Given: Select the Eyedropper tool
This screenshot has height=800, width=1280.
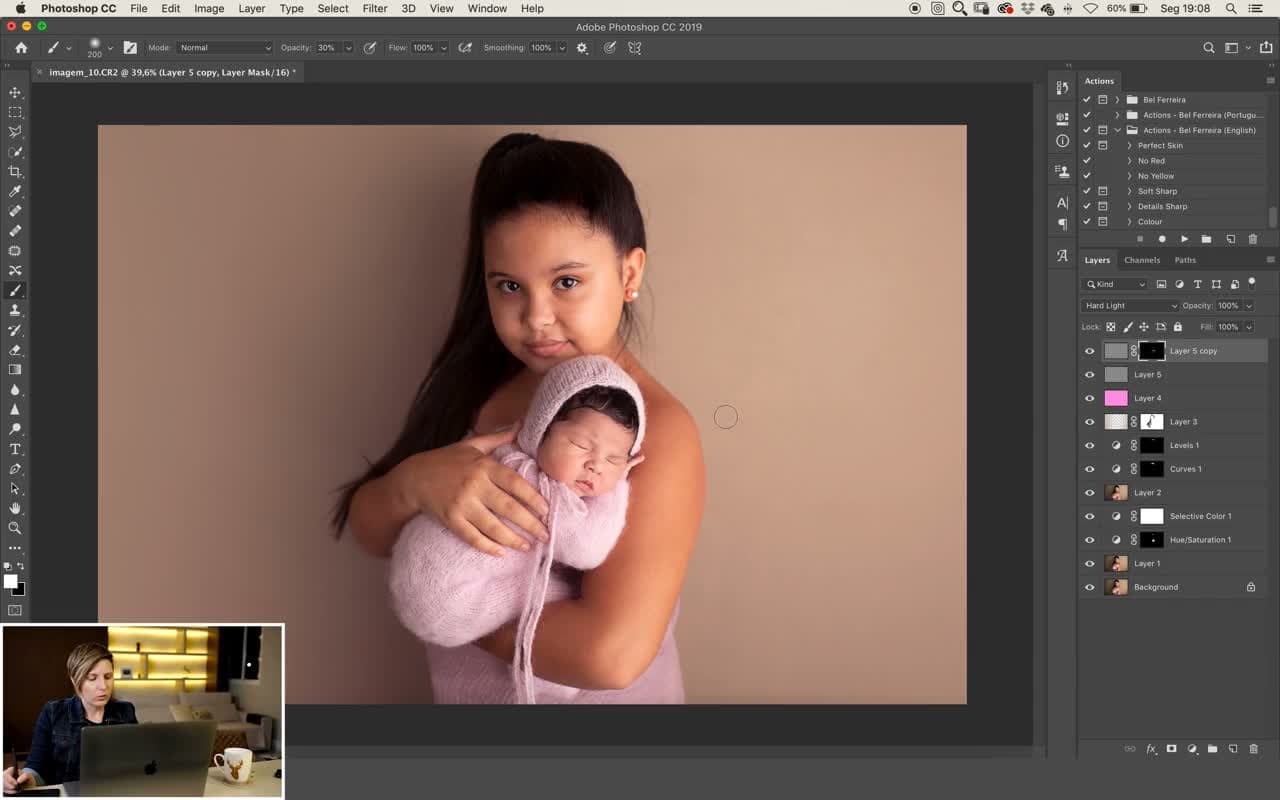Looking at the screenshot, I should 15,191.
